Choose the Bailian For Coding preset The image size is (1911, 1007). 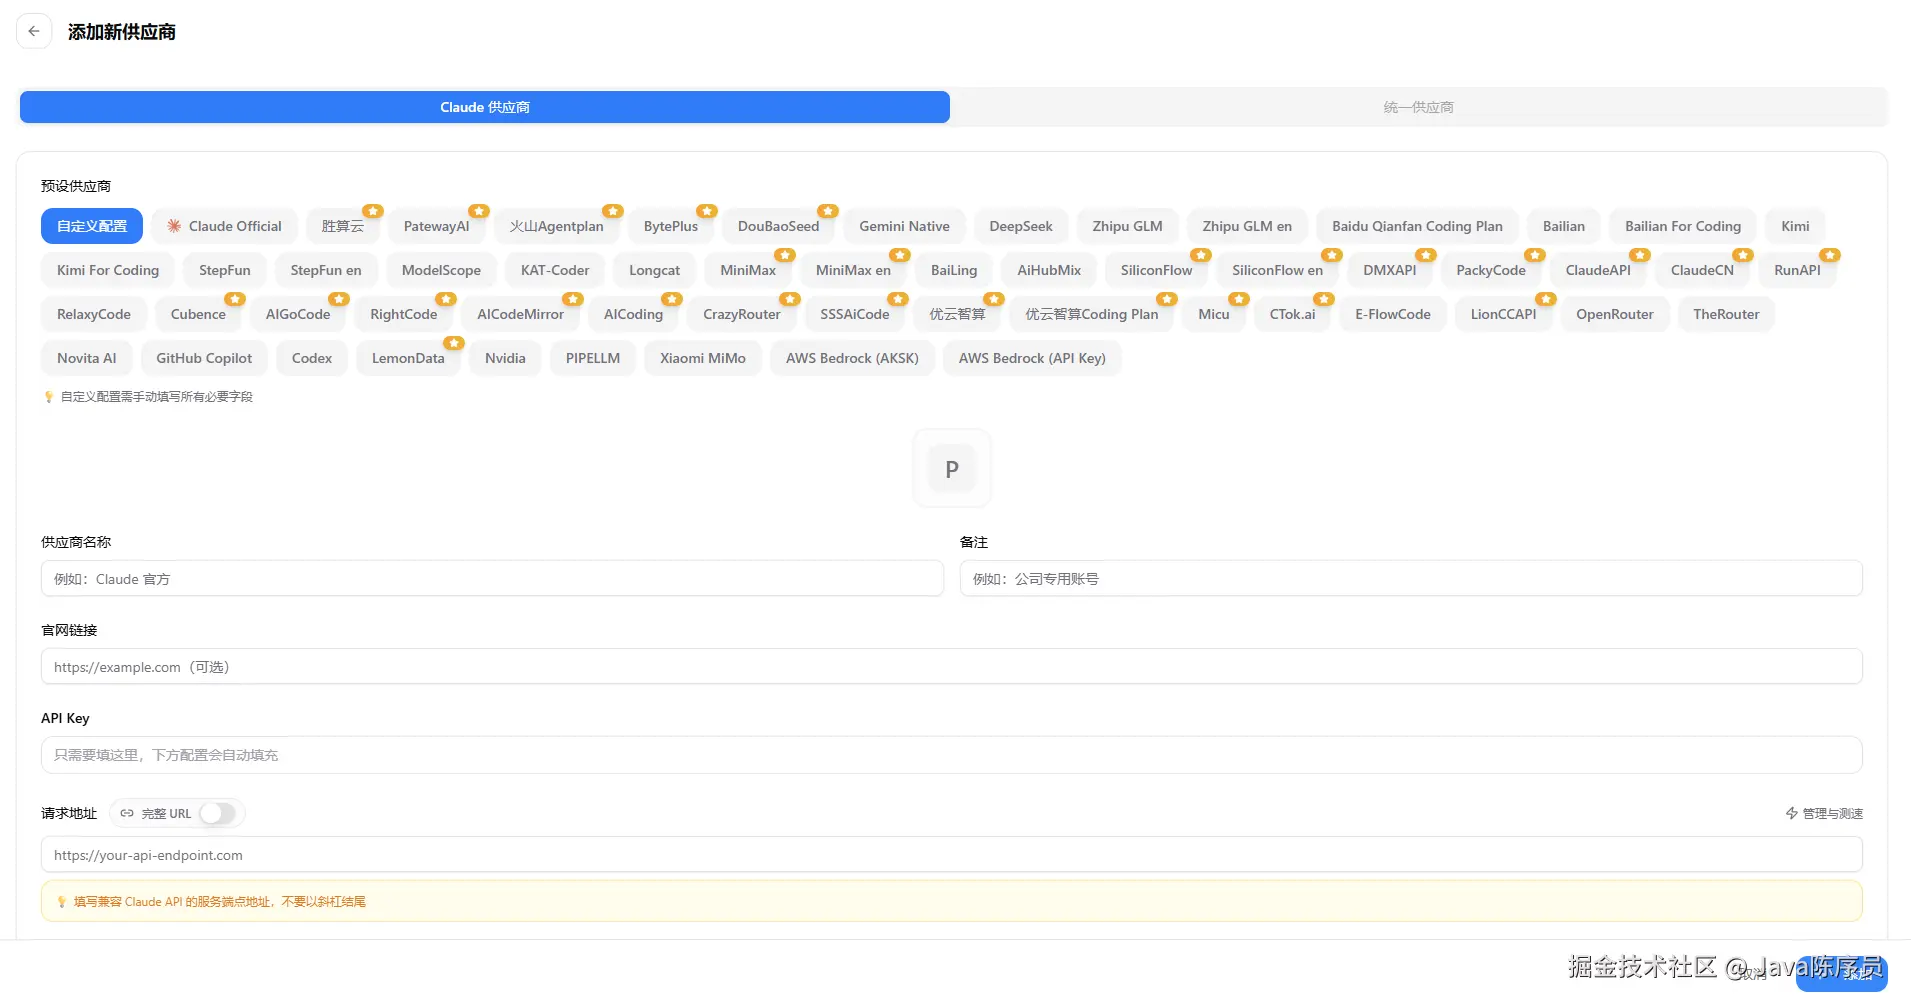1683,226
